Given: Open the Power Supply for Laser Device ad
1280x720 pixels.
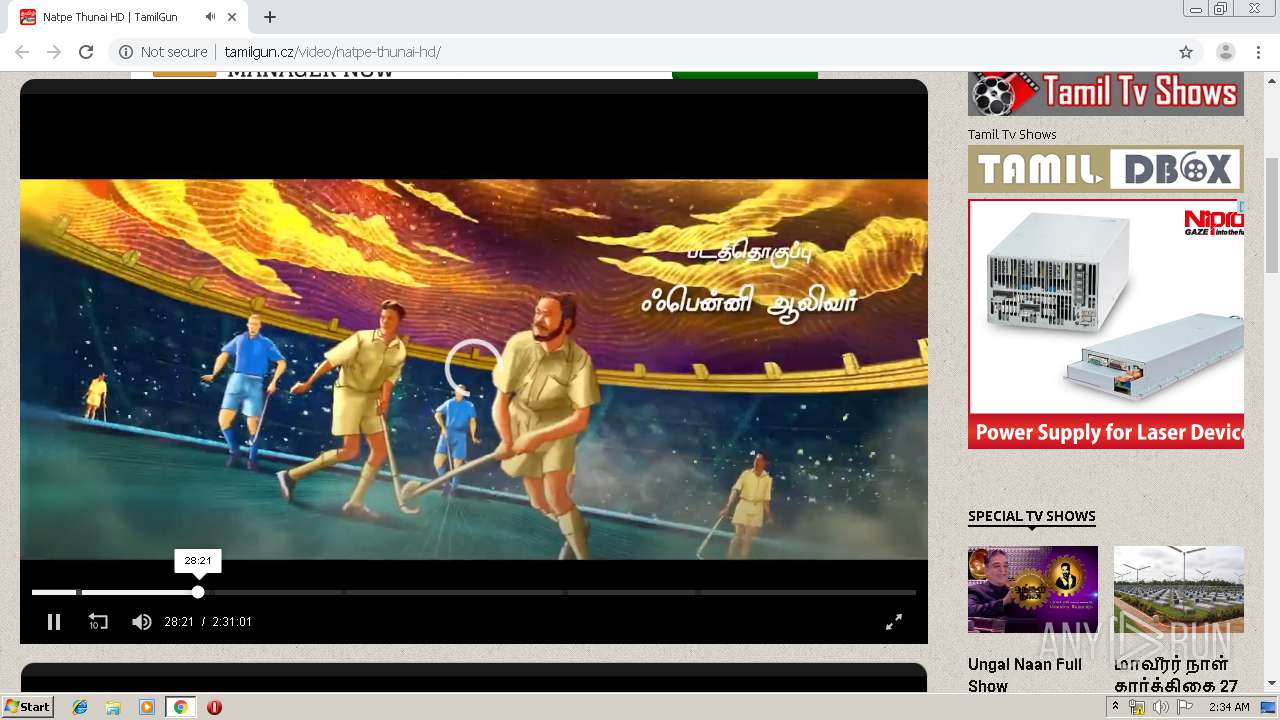Looking at the screenshot, I should pyautogui.click(x=1106, y=324).
